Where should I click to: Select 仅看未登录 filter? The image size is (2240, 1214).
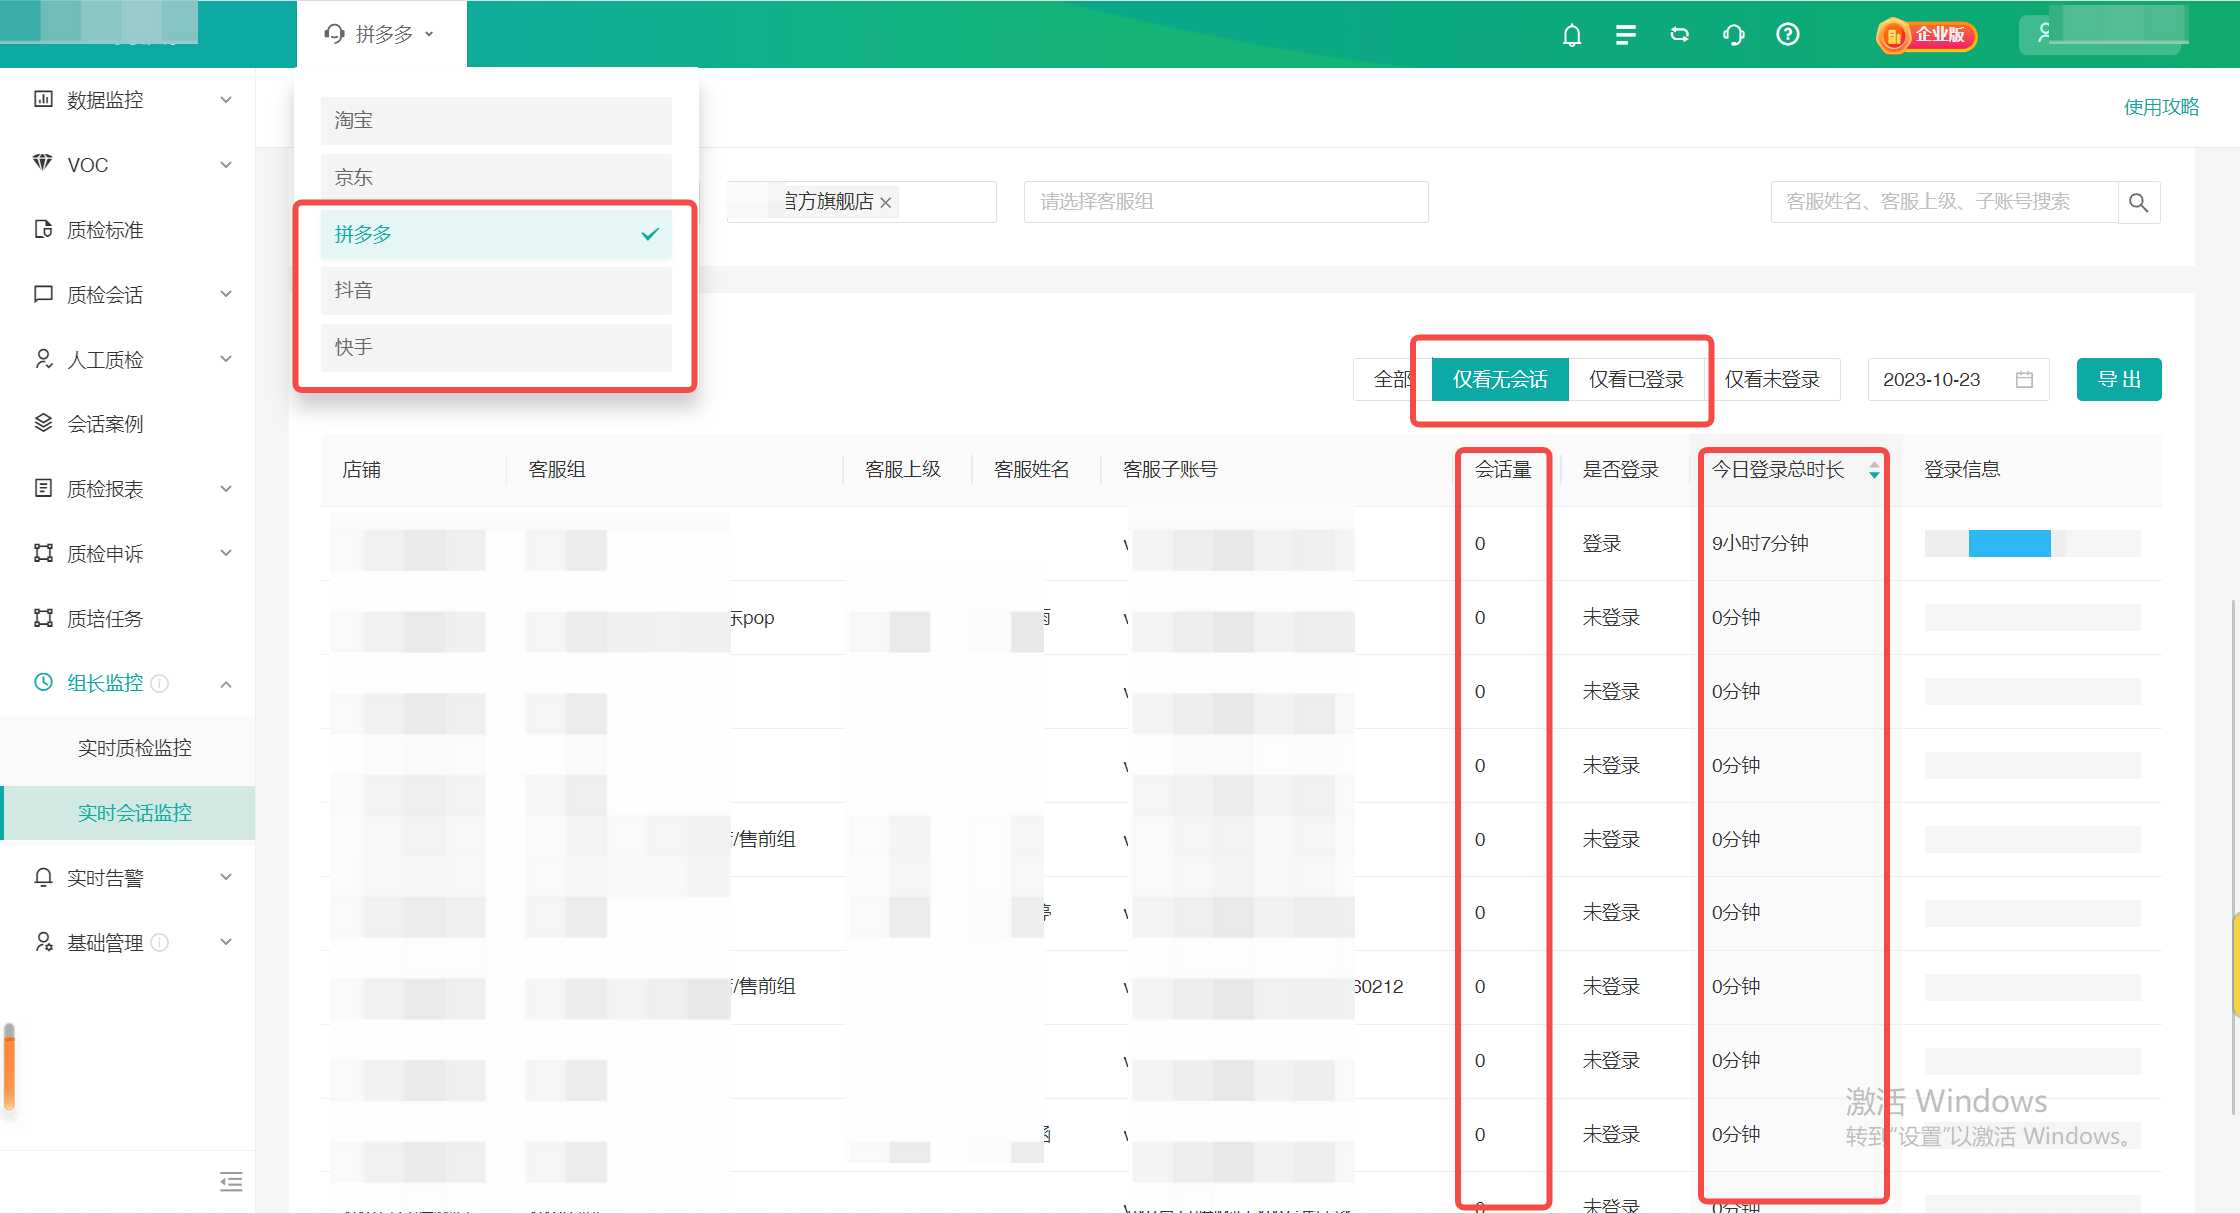tap(1773, 380)
